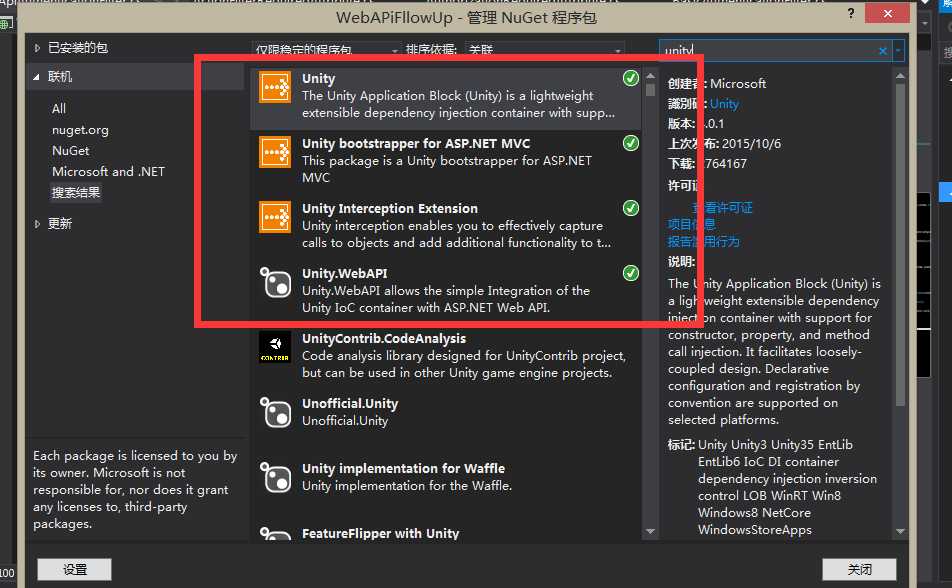The image size is (952, 588).
Task: Clear the unity search text
Action: point(883,51)
